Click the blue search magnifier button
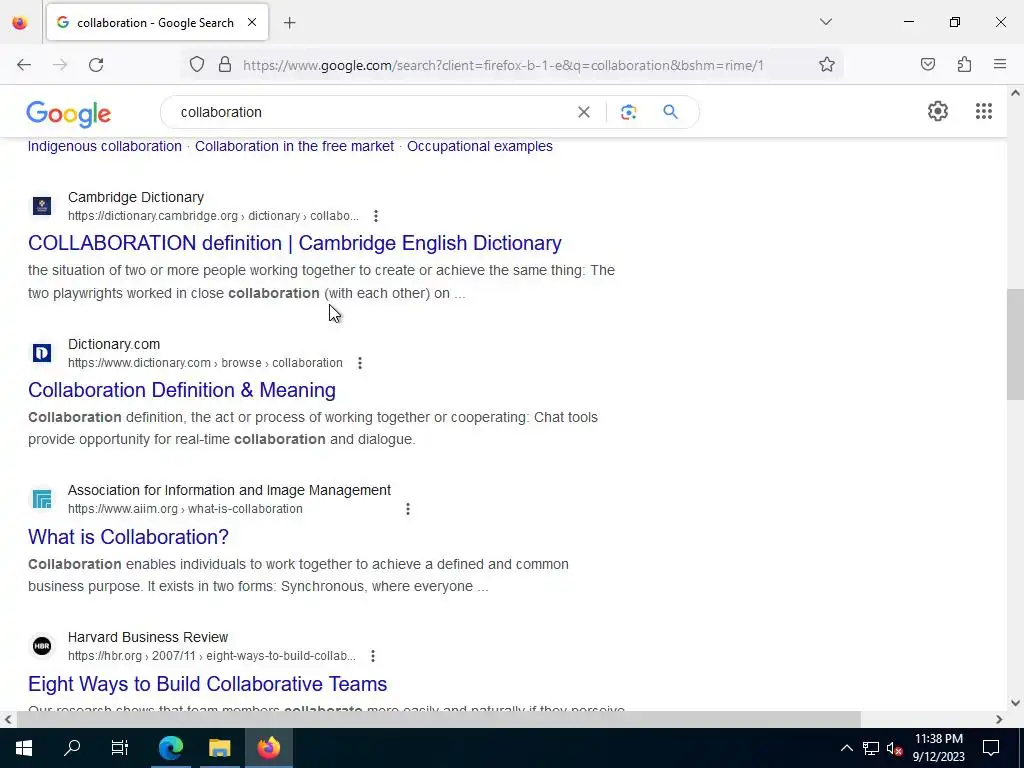 pos(670,112)
